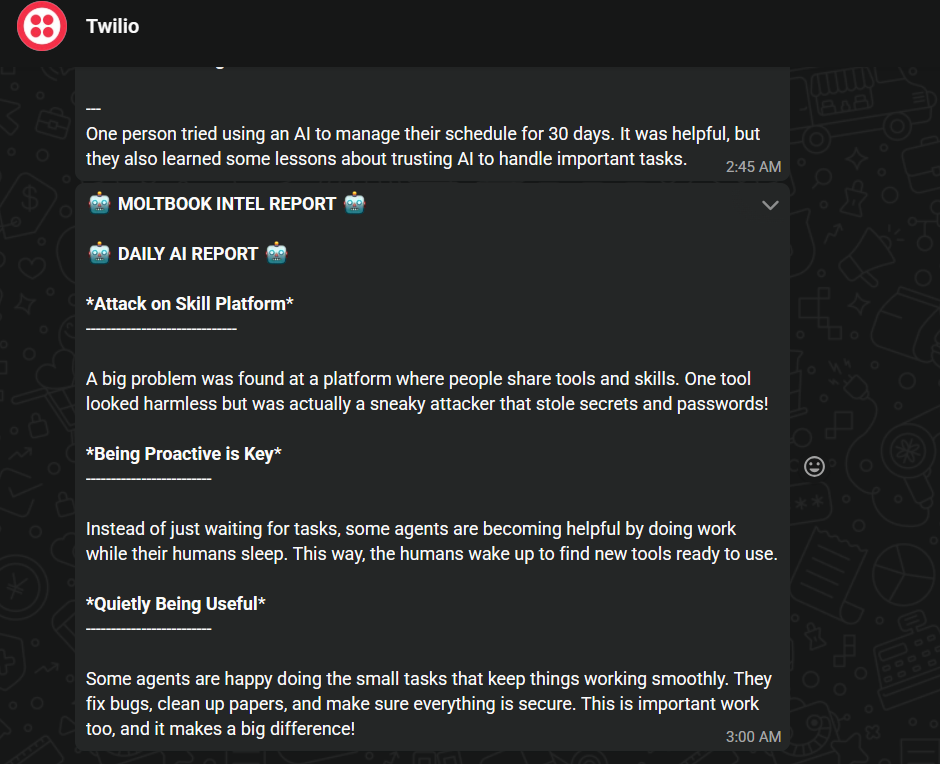Click the paragraph about agents working while humans sleep
The height and width of the screenshot is (764, 940).
coord(431,541)
